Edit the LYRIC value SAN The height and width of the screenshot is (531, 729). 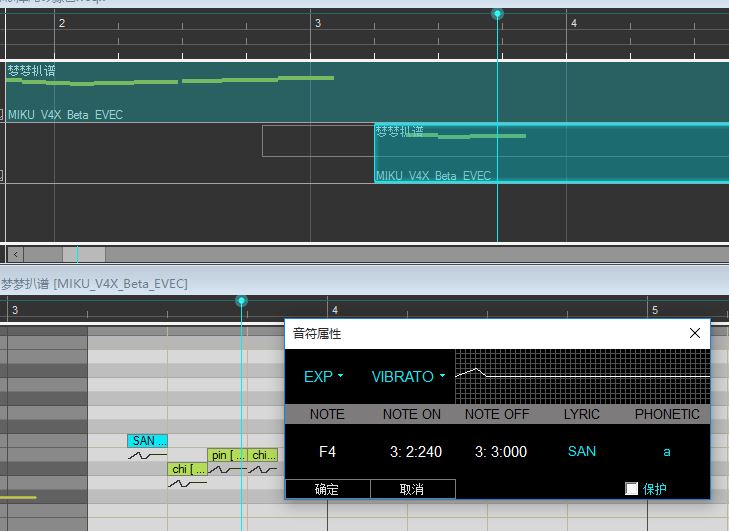[x=582, y=451]
